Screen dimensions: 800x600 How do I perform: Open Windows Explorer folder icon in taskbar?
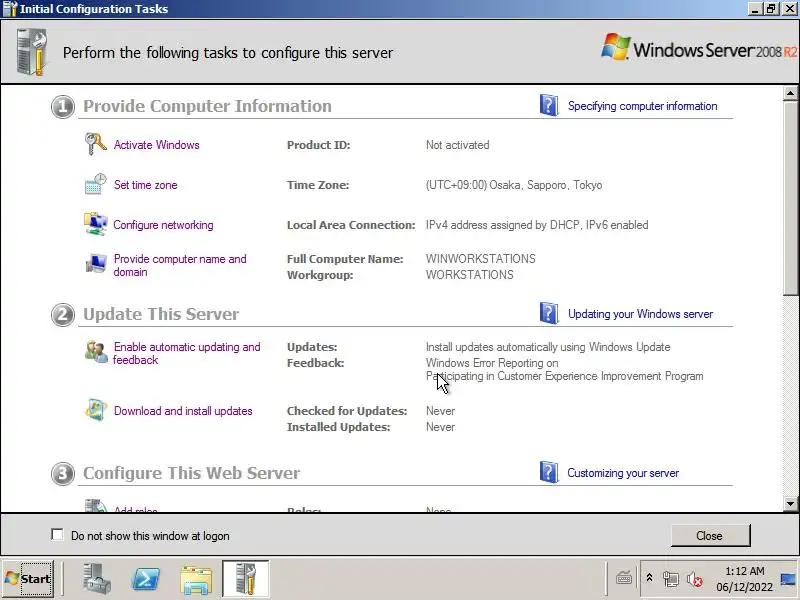[x=196, y=579]
